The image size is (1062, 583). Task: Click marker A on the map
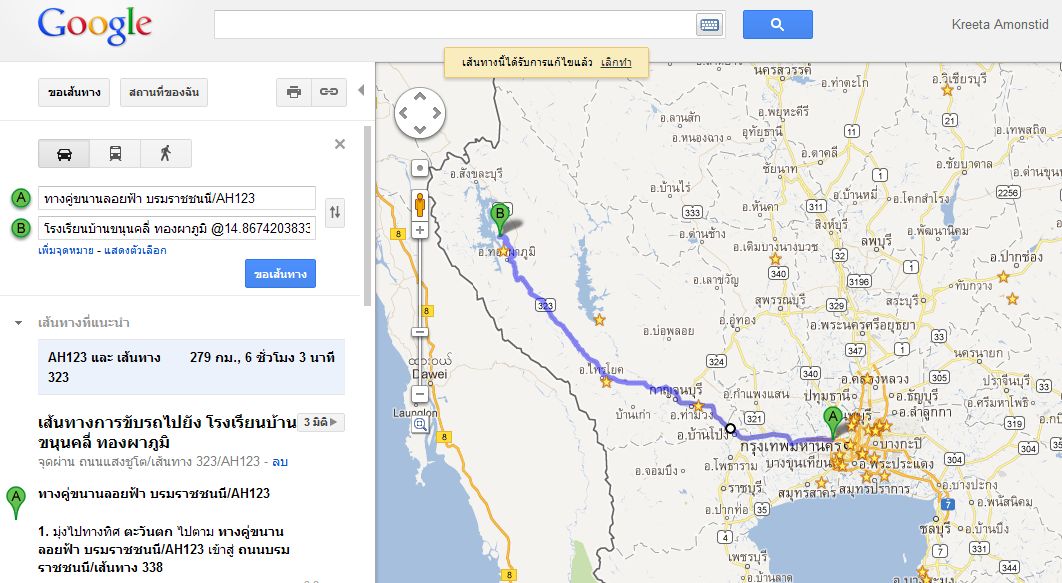click(832, 421)
